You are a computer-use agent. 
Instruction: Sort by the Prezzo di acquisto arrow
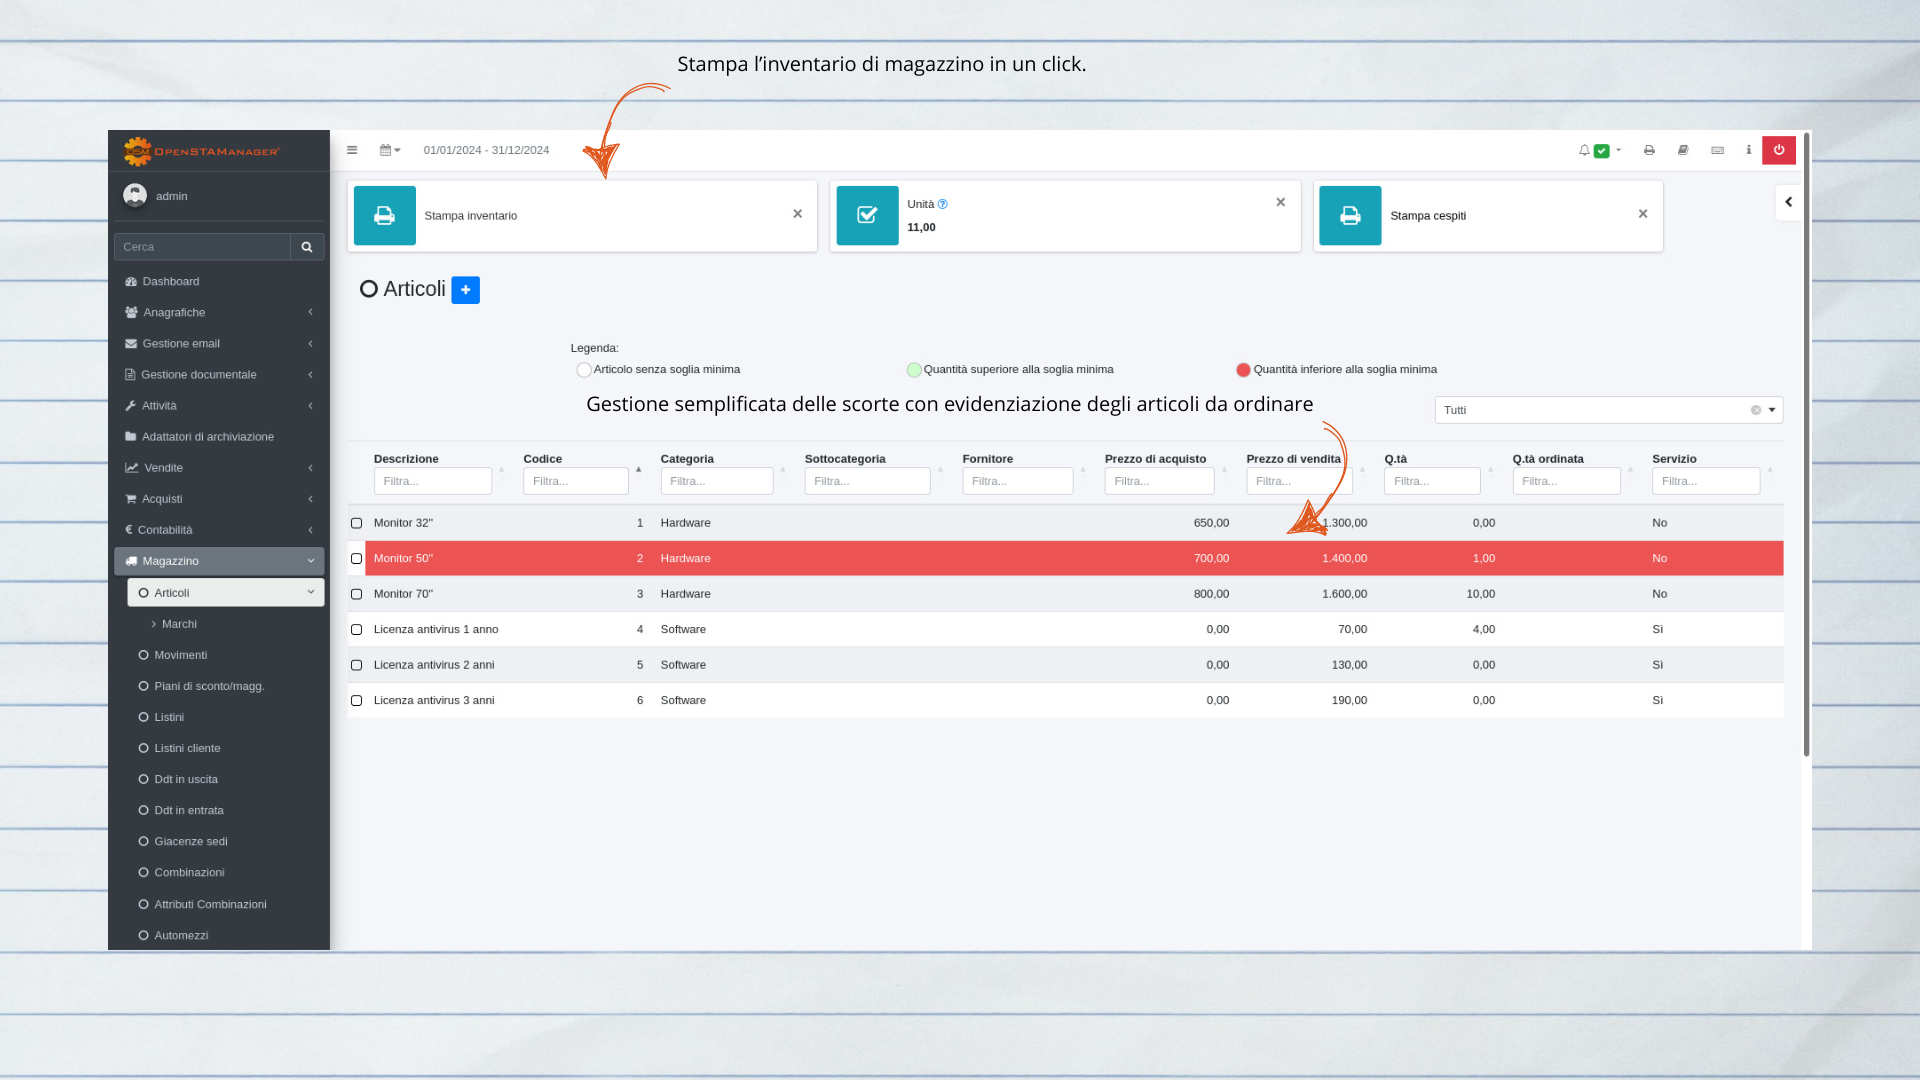coord(1224,469)
